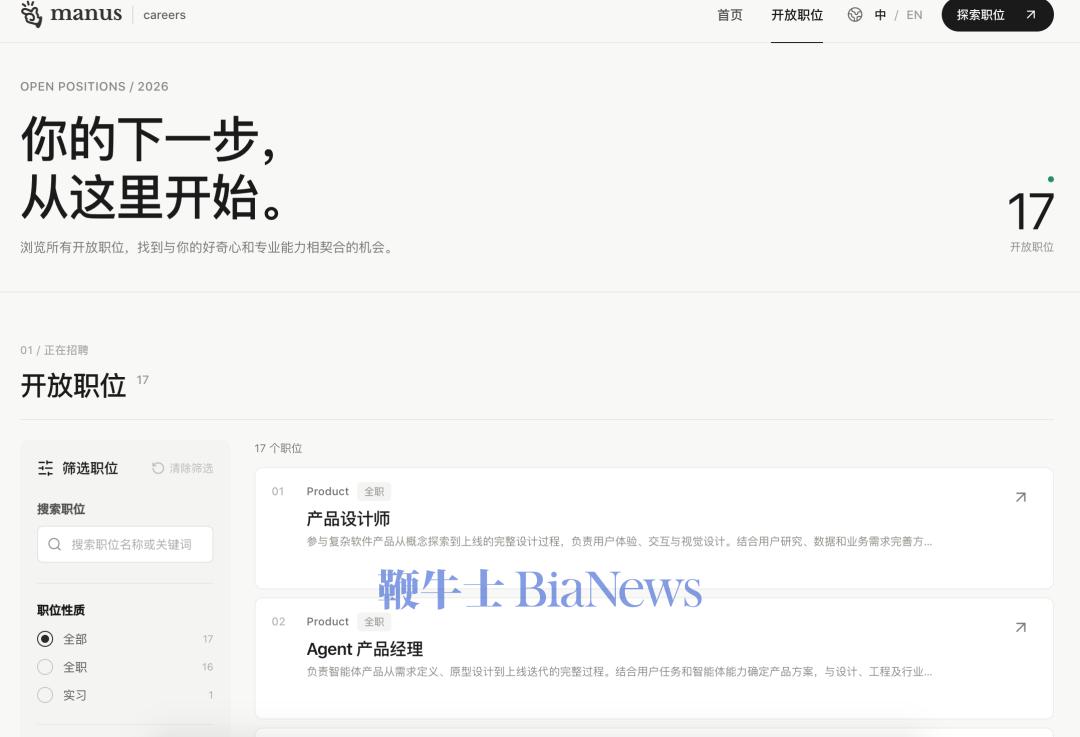The width and height of the screenshot is (1080, 737).
Task: Click the 筛选职位 filter sliders icon
Action: [x=45, y=468]
